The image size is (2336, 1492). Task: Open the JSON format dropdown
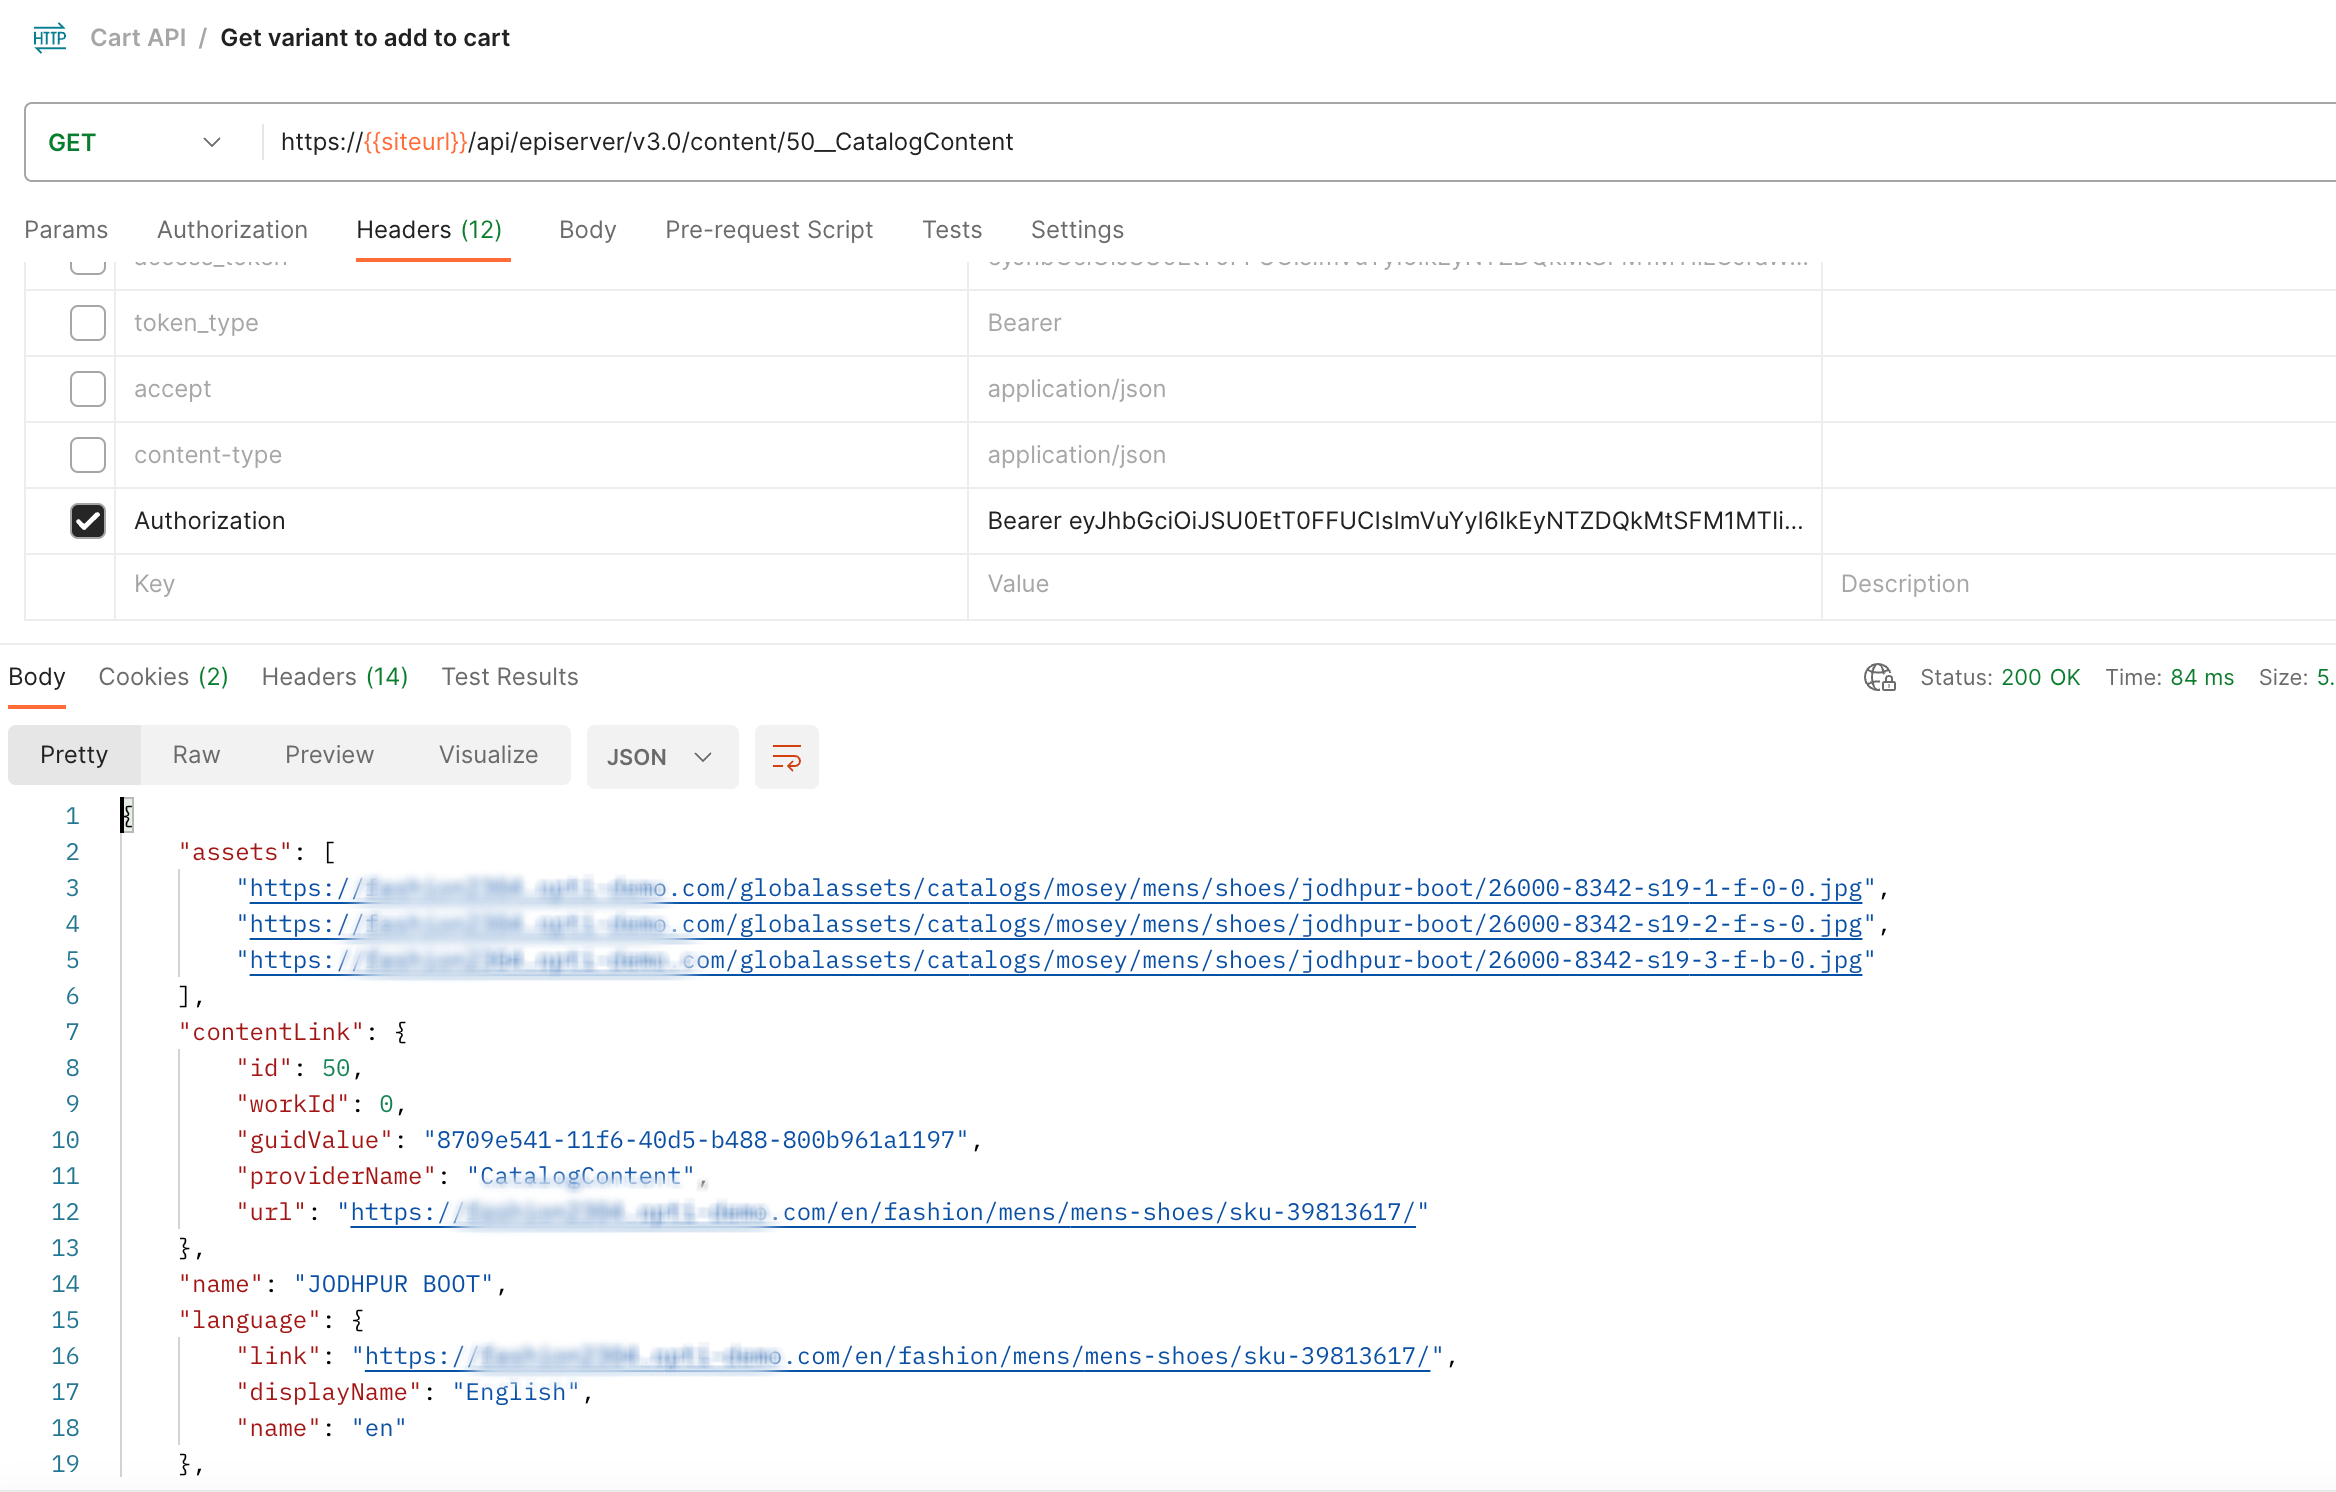[x=661, y=757]
